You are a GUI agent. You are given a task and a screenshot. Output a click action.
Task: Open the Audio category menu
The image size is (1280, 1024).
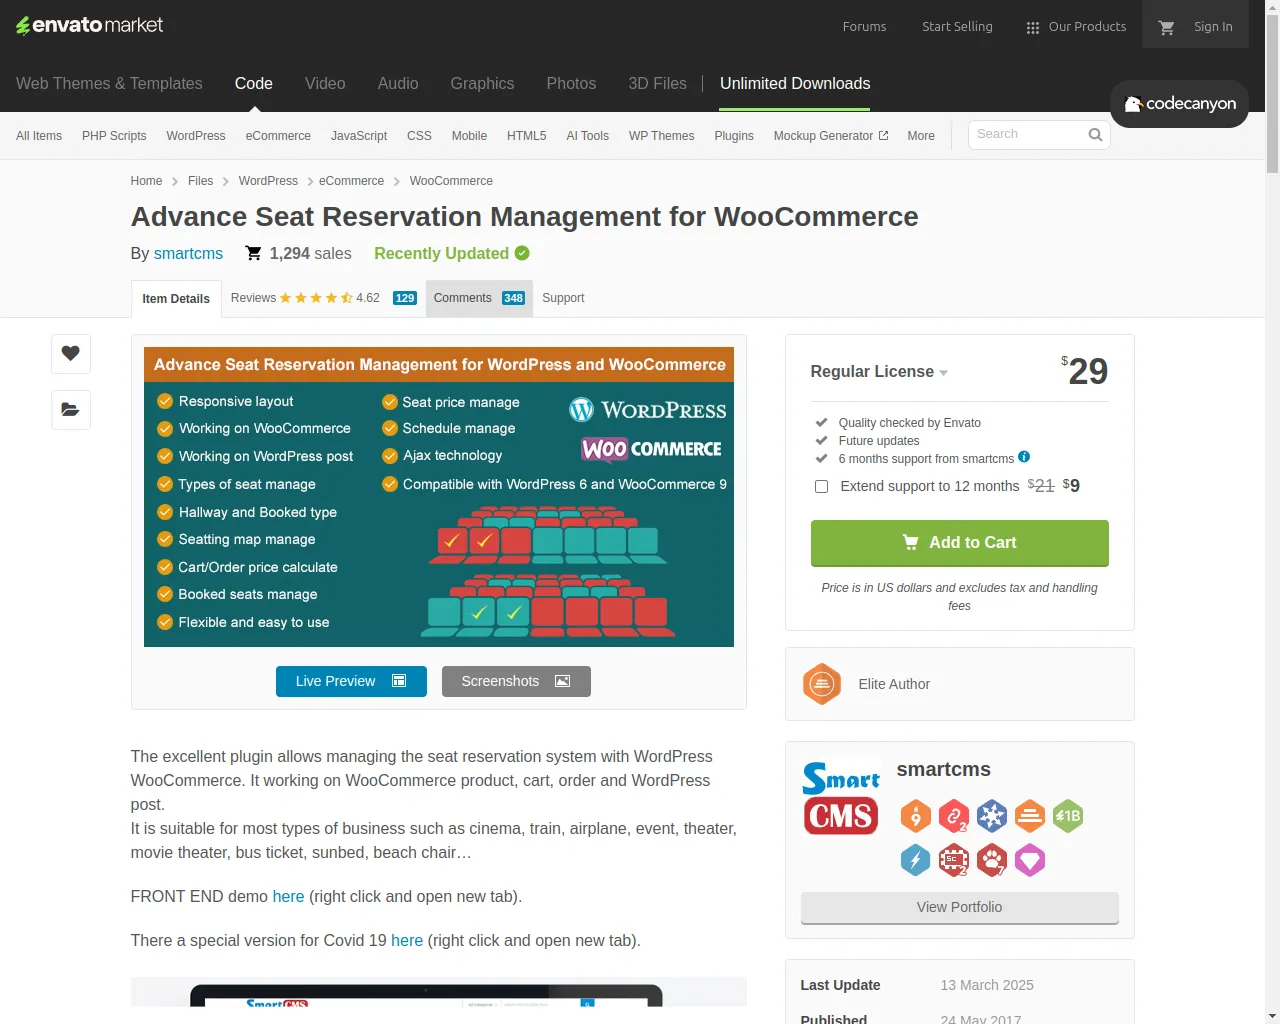point(398,84)
